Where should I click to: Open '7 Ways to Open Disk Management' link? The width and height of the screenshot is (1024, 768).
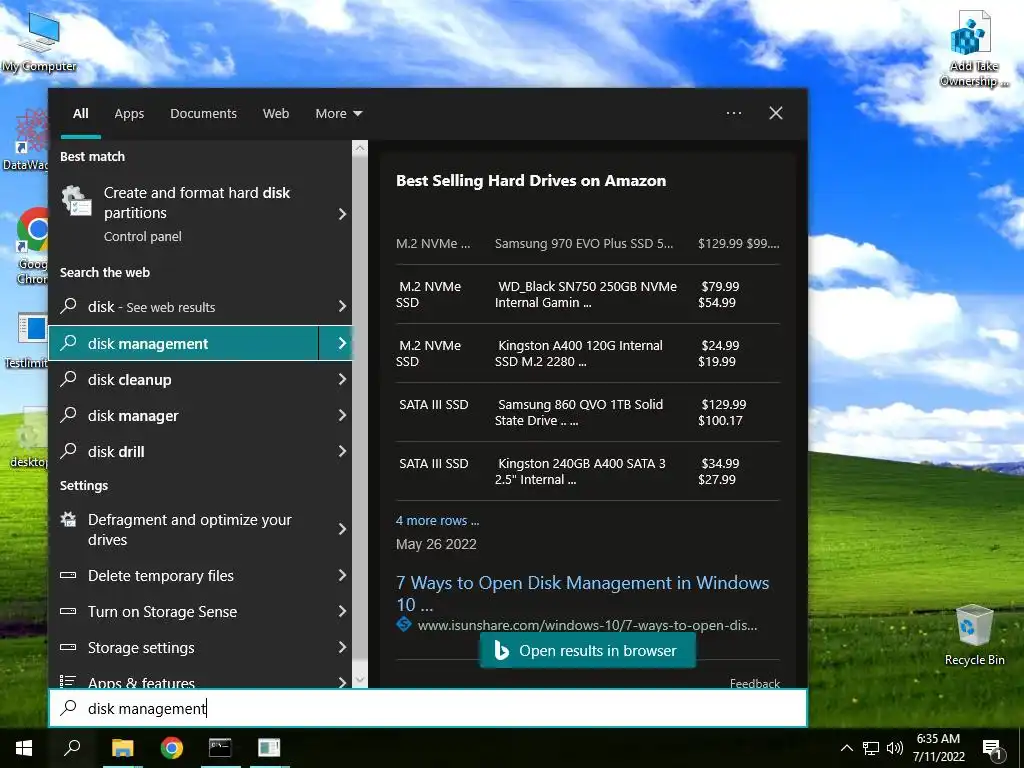point(582,593)
